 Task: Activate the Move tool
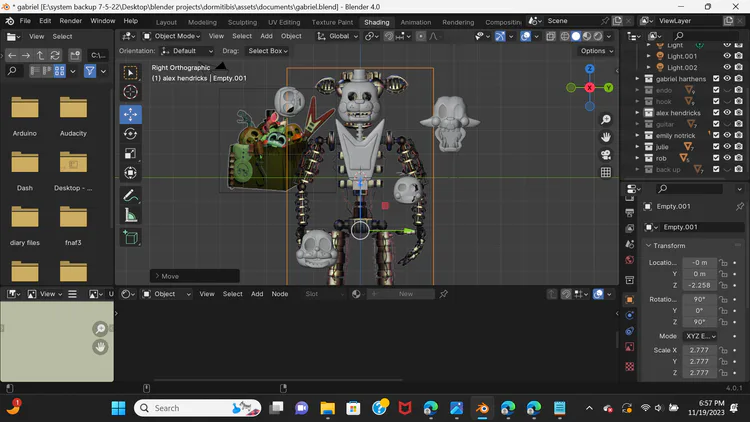130,114
